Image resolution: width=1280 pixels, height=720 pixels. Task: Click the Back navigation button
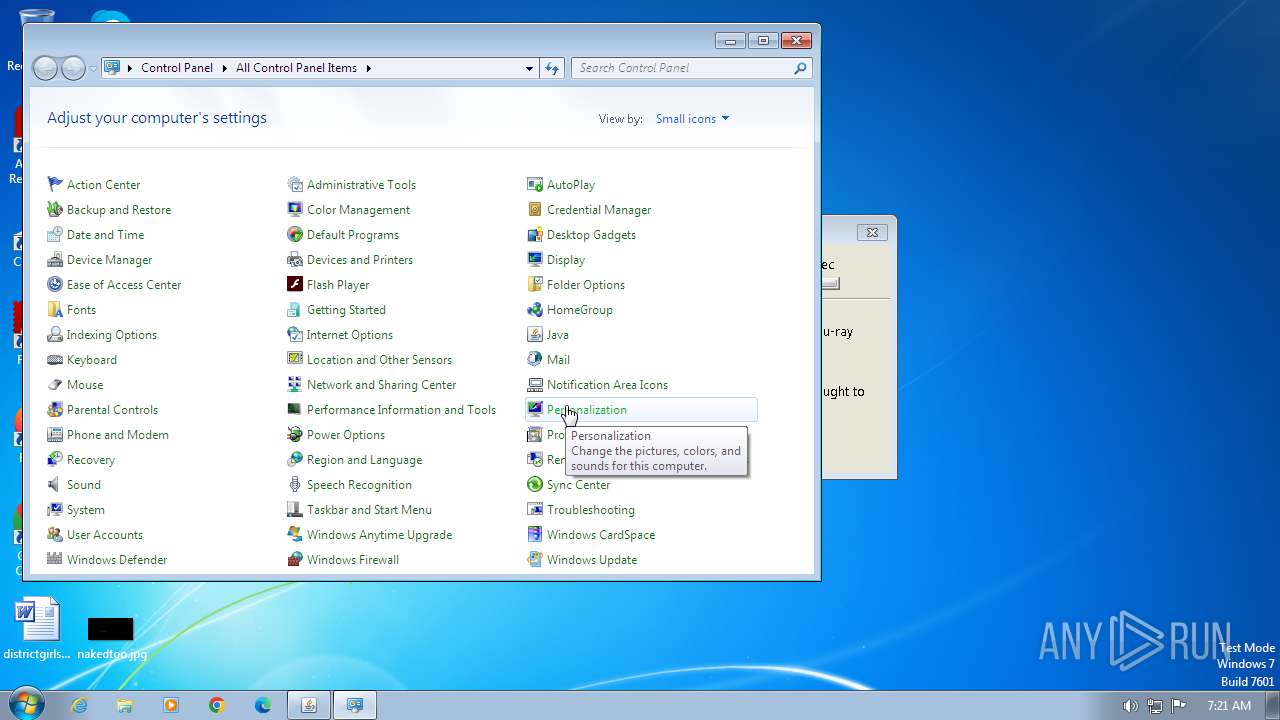[45, 68]
